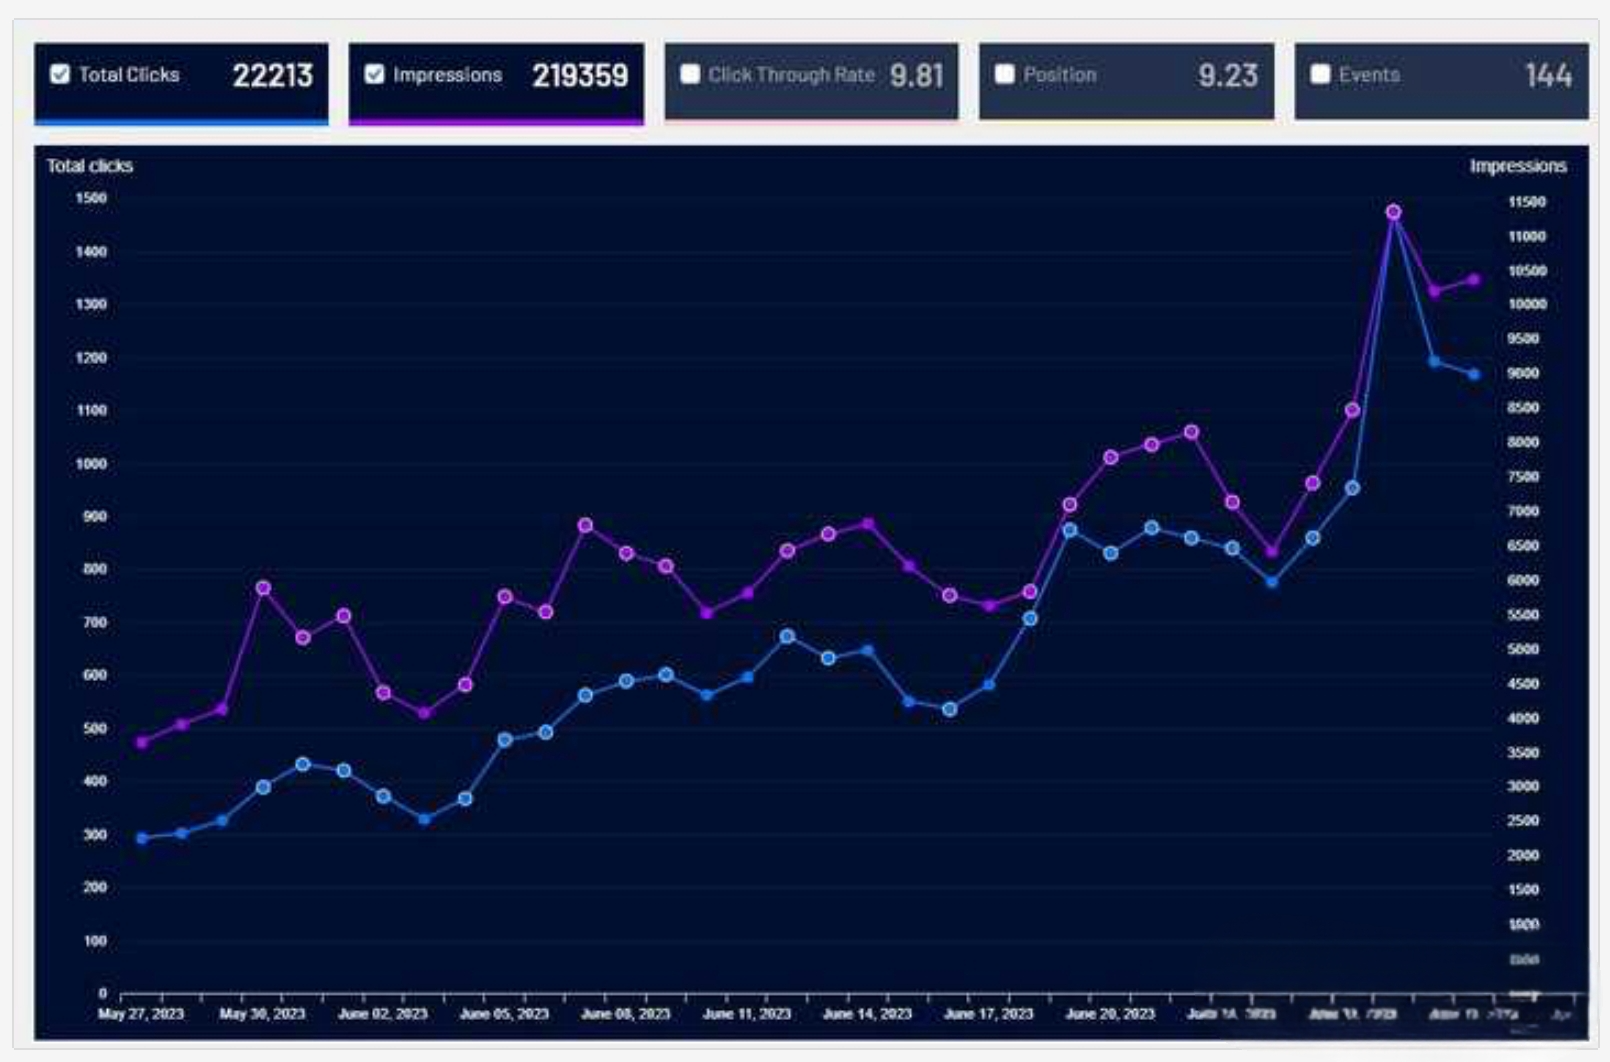Click the June 02, 2023 date label

383,1014
